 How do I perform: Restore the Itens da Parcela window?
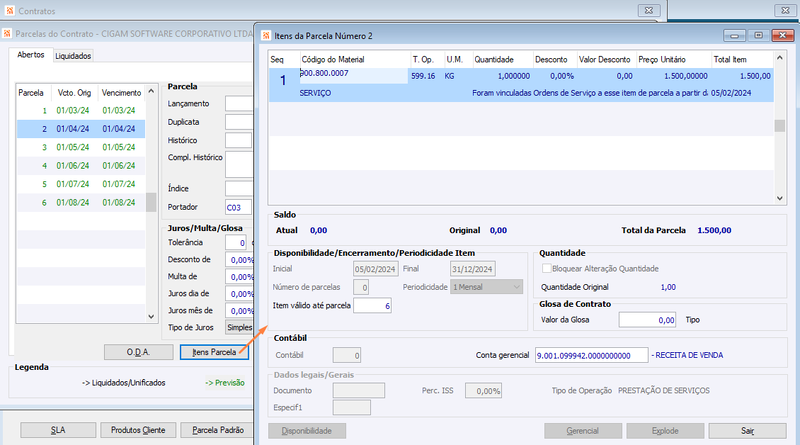coord(759,35)
